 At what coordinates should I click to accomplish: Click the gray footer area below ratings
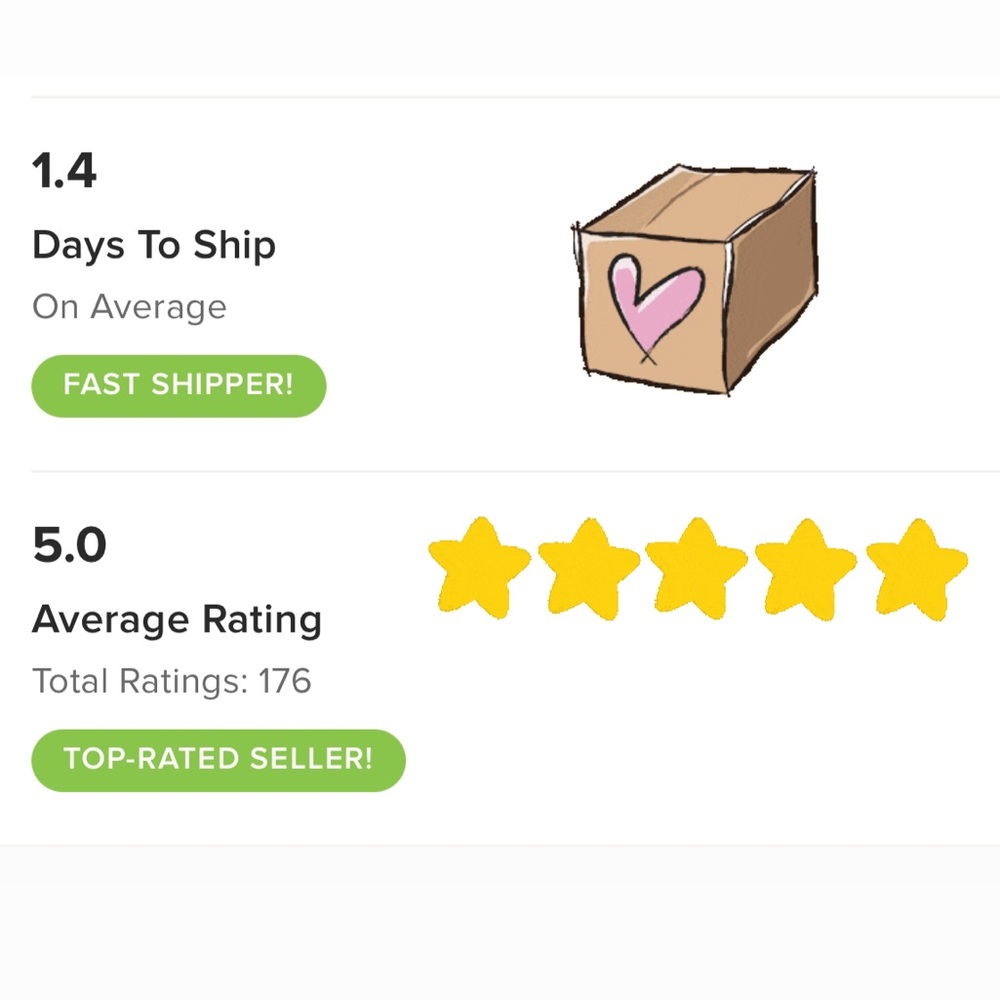500,922
